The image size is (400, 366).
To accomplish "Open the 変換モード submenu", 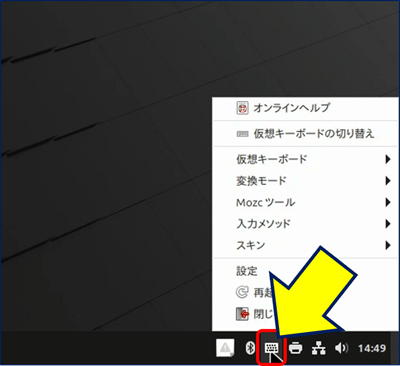I will pyautogui.click(x=306, y=181).
